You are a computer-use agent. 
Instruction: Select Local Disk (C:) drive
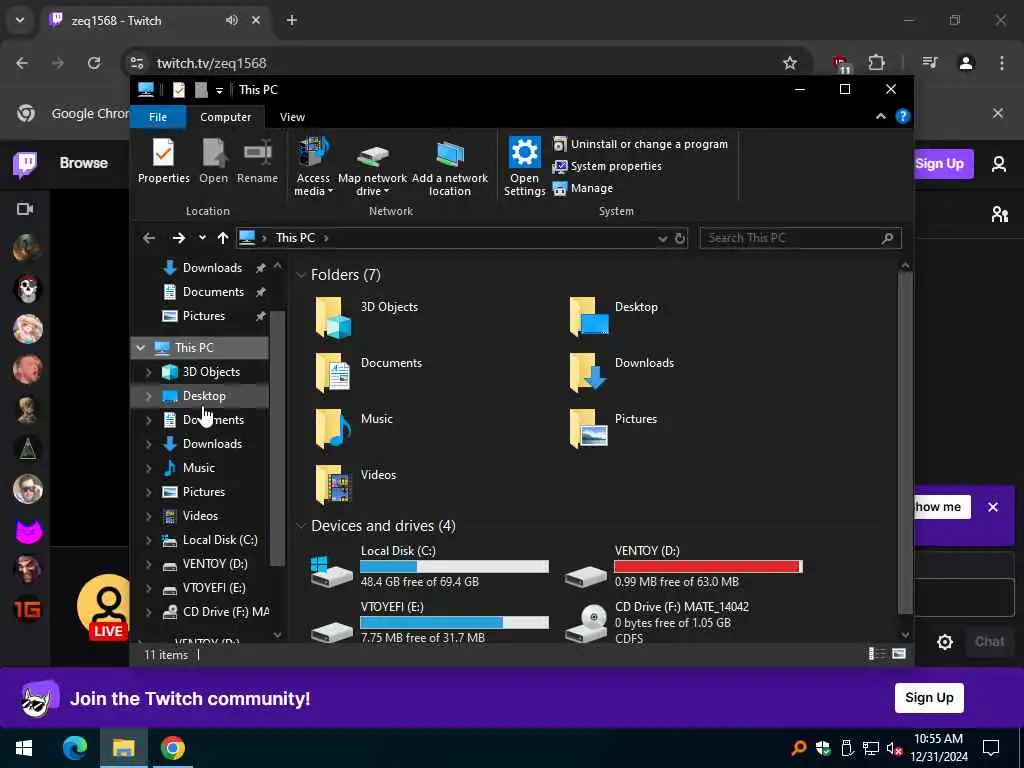point(430,566)
